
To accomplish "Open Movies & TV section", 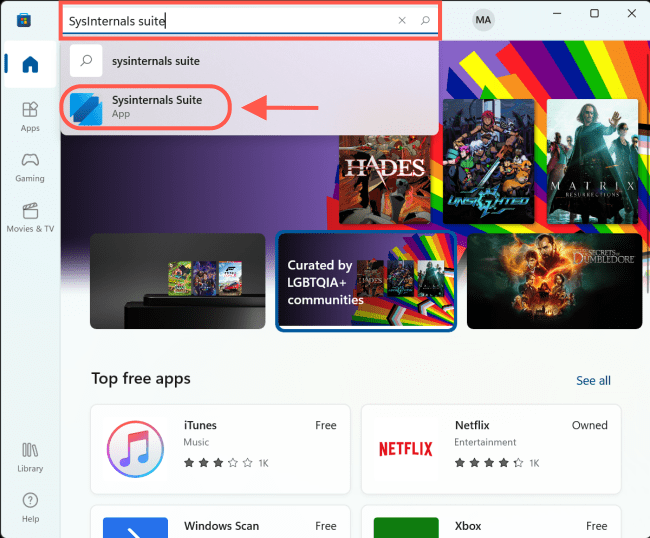I will coord(30,216).
